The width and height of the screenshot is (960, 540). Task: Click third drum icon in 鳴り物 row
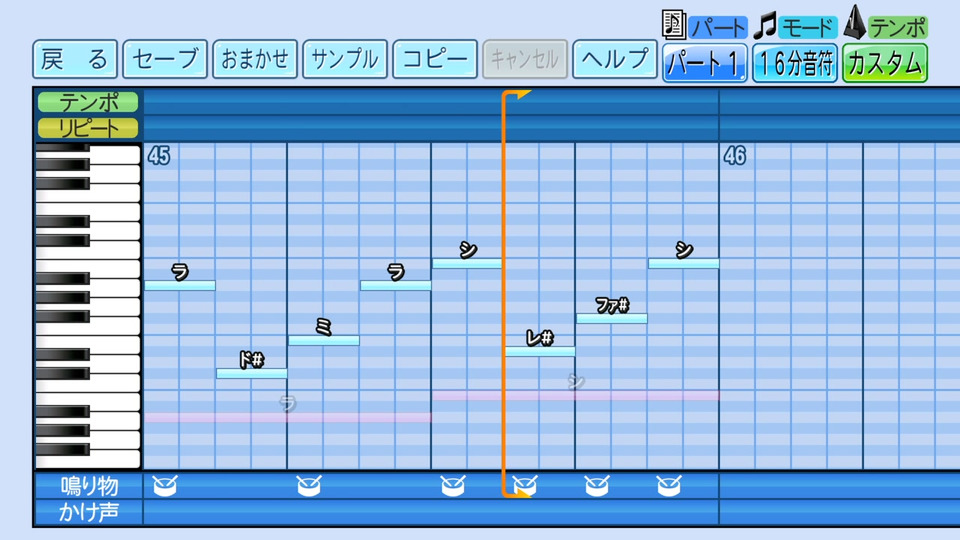452,486
